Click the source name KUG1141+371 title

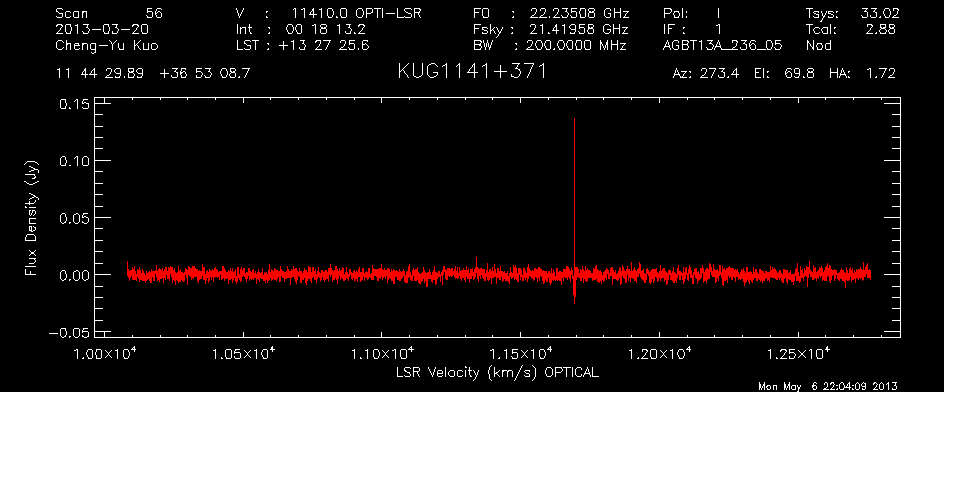[x=472, y=72]
